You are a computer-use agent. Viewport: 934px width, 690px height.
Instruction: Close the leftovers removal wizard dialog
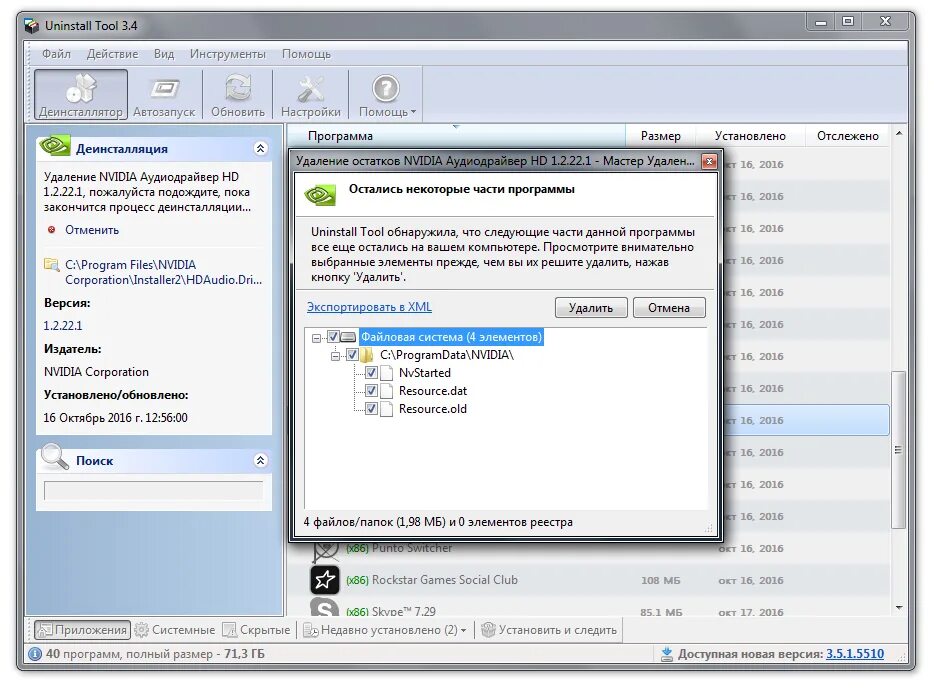709,161
